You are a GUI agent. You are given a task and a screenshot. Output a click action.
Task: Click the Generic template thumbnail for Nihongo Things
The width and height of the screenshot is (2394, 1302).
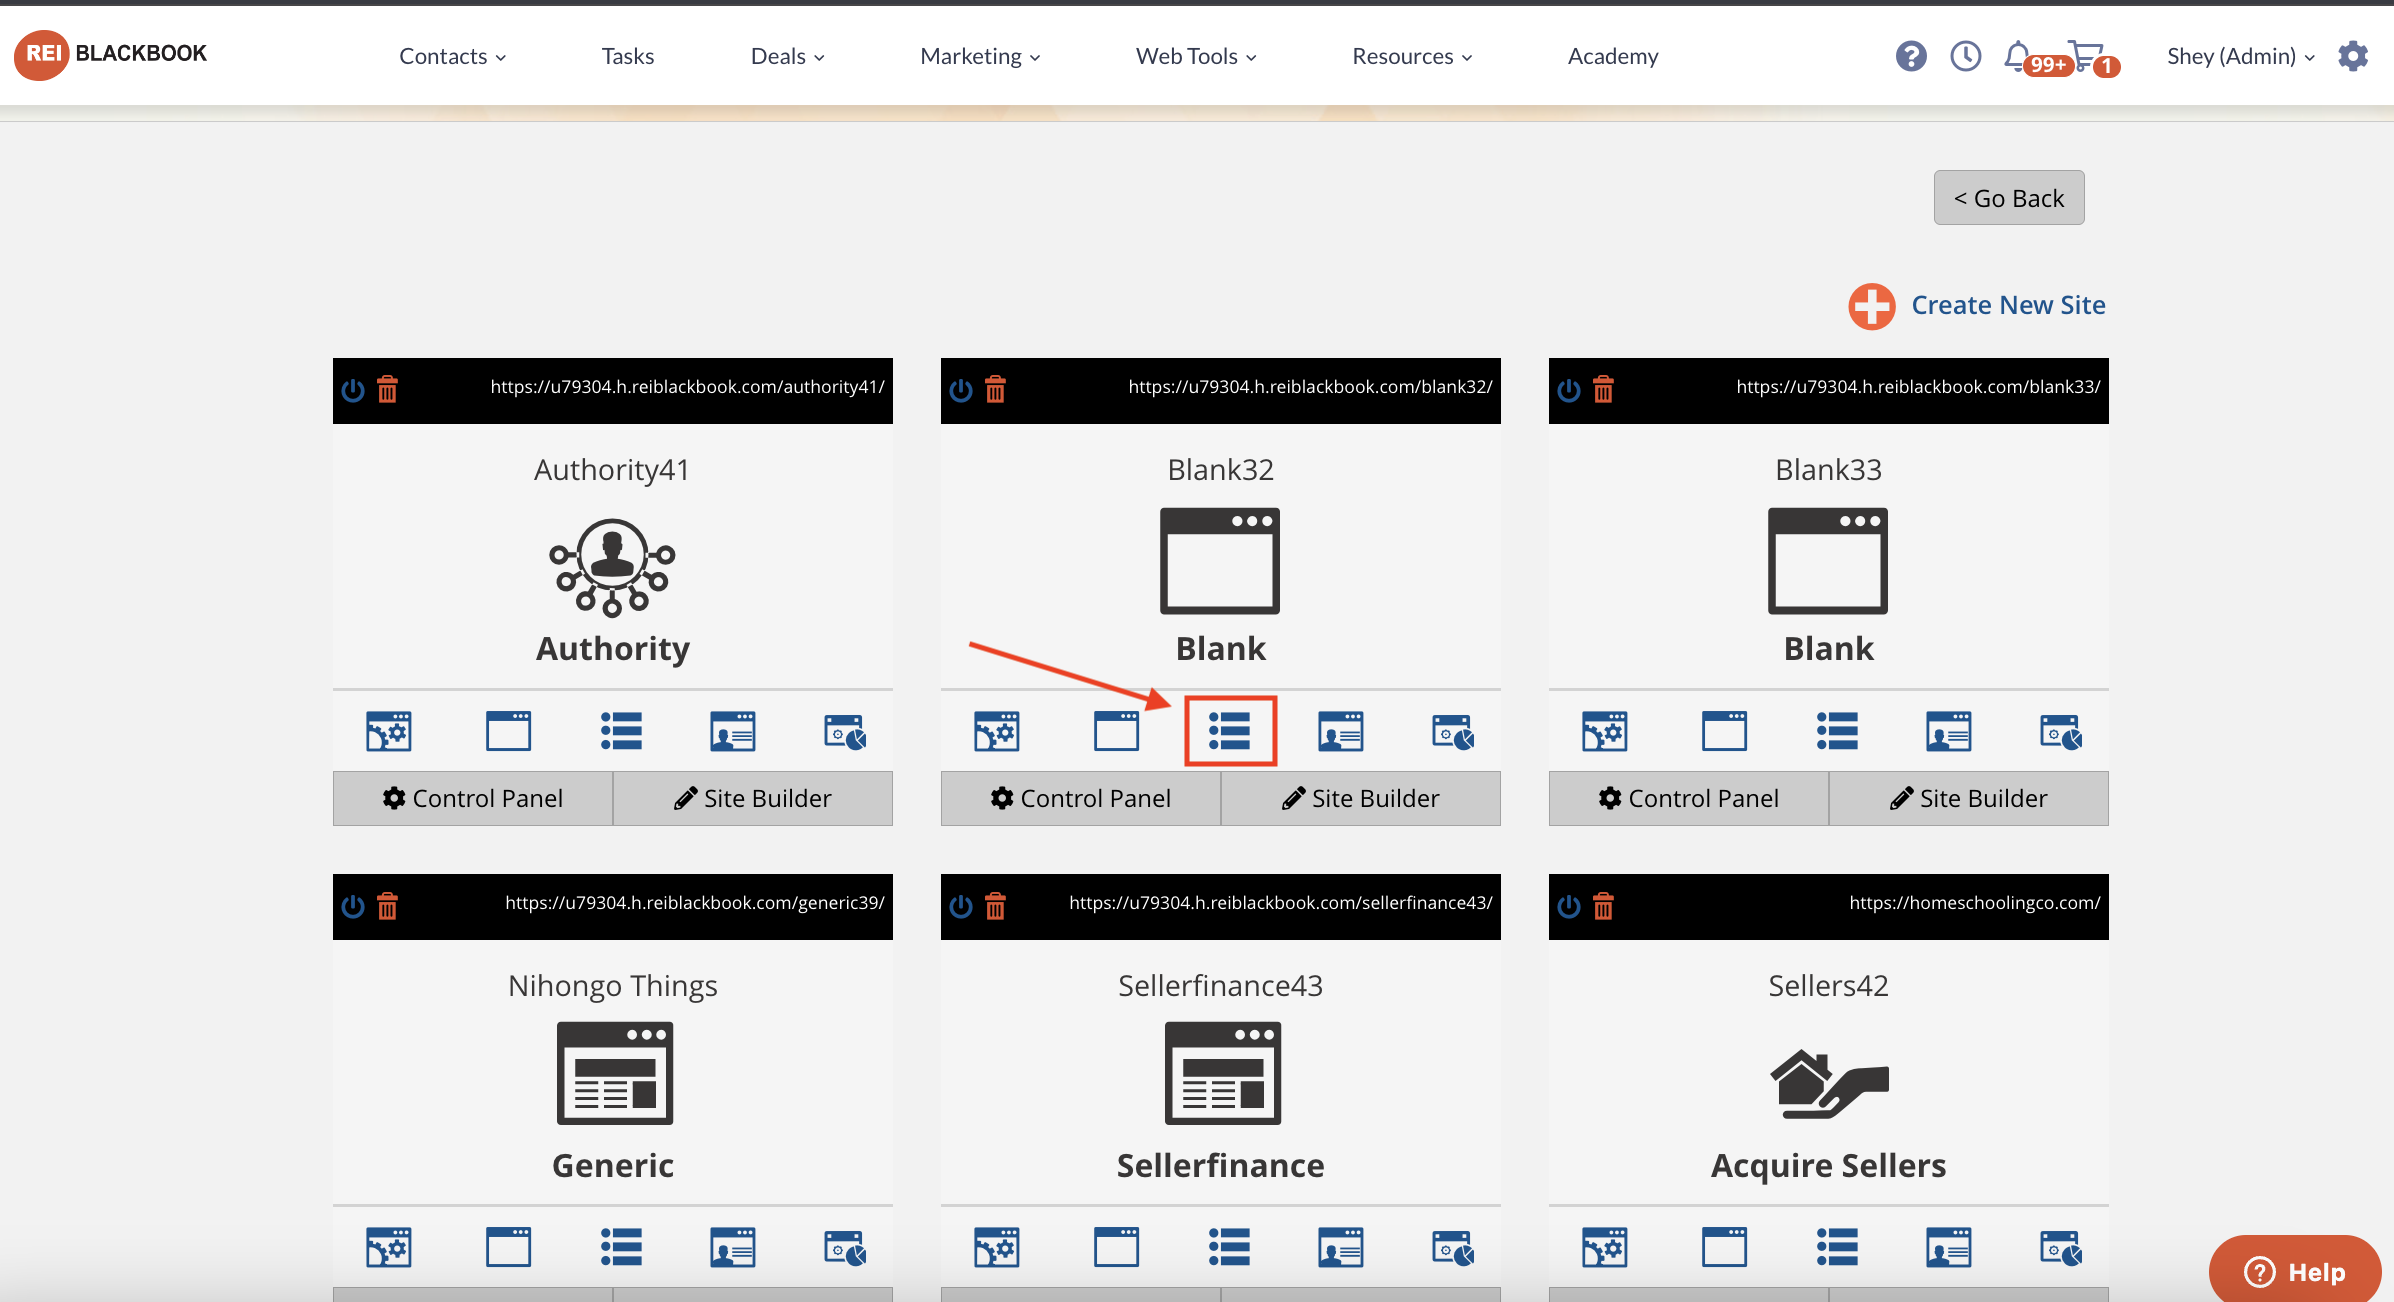point(614,1073)
